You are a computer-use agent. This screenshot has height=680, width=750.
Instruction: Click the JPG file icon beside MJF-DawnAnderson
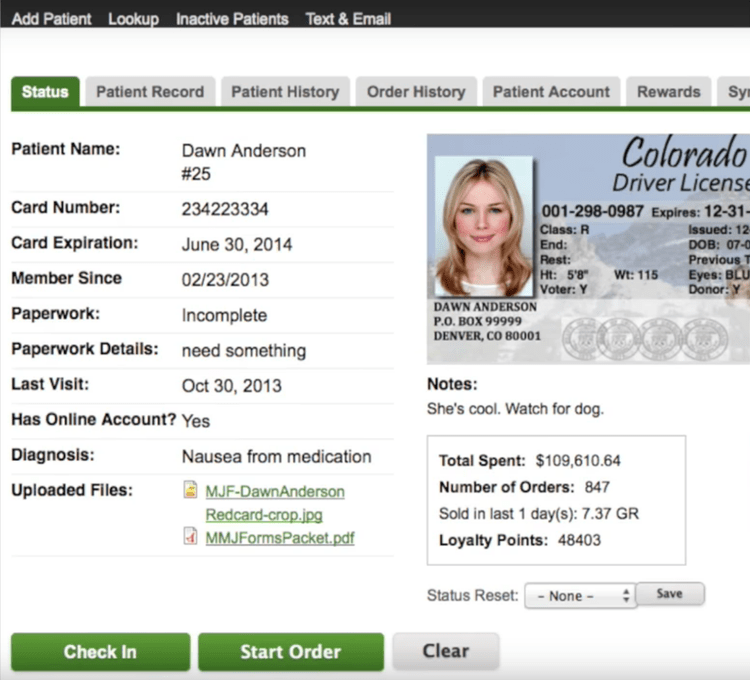190,491
